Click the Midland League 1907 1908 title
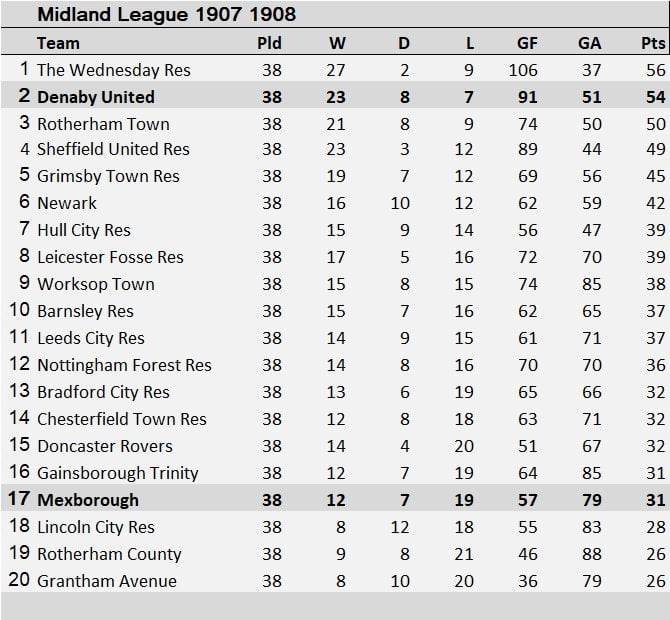Image resolution: width=670 pixels, height=620 pixels. (166, 15)
